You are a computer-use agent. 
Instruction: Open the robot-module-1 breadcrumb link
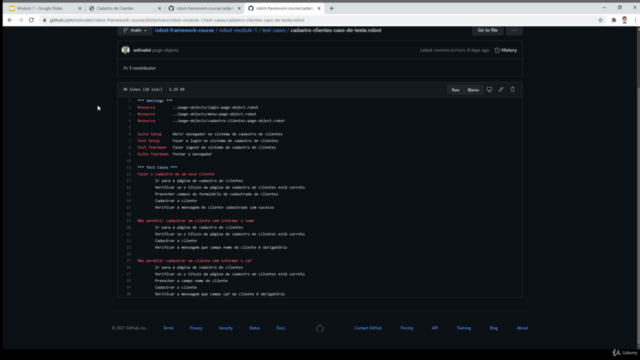(238, 30)
